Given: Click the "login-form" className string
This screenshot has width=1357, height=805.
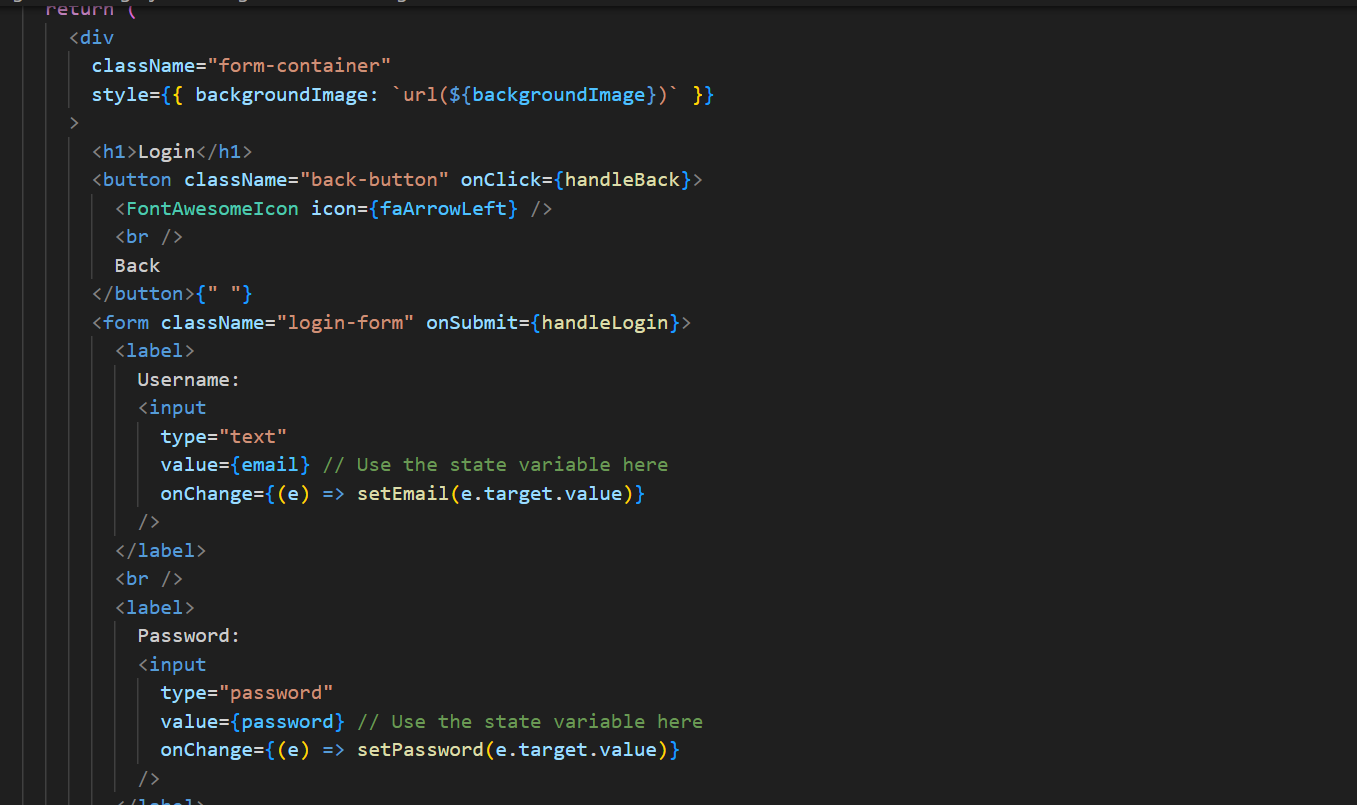Looking at the screenshot, I should point(346,322).
